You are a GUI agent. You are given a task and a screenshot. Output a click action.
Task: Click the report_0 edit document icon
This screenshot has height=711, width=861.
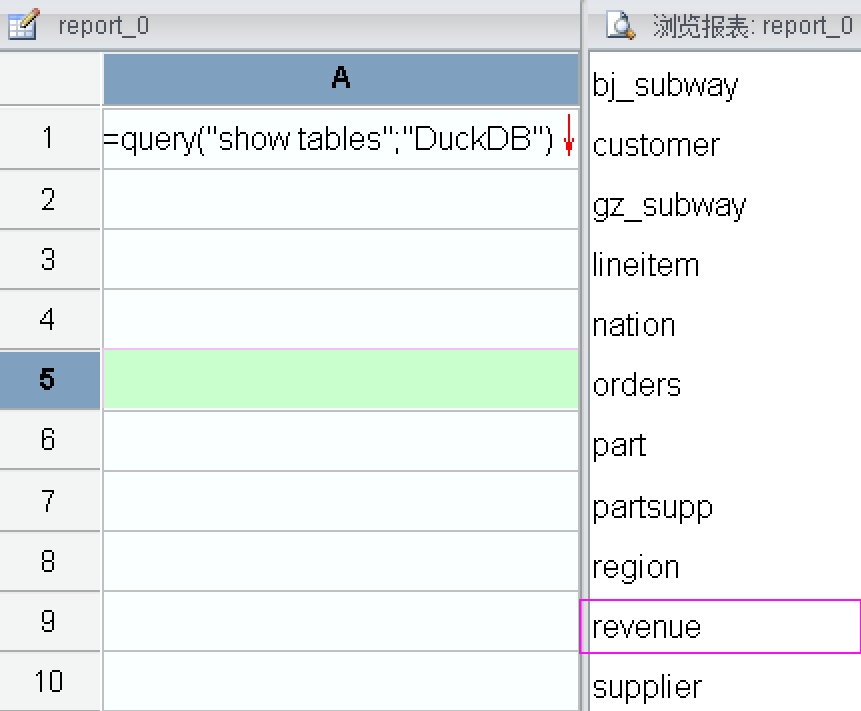[22, 25]
